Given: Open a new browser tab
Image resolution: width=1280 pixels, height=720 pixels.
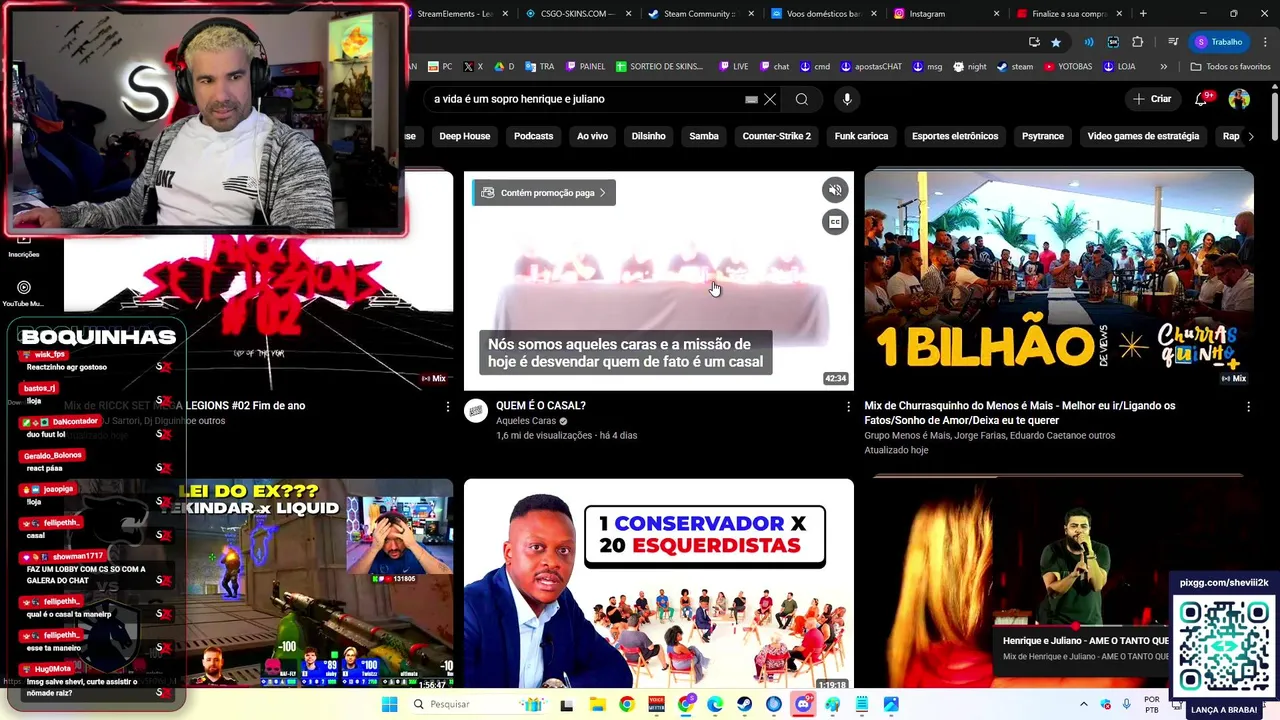Looking at the screenshot, I should click(1143, 14).
